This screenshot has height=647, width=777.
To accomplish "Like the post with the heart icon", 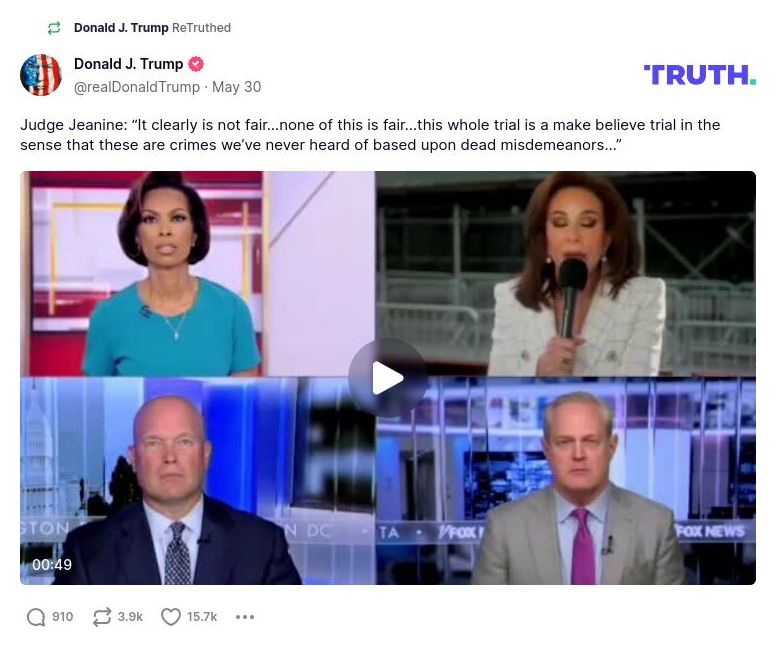I will pos(171,617).
